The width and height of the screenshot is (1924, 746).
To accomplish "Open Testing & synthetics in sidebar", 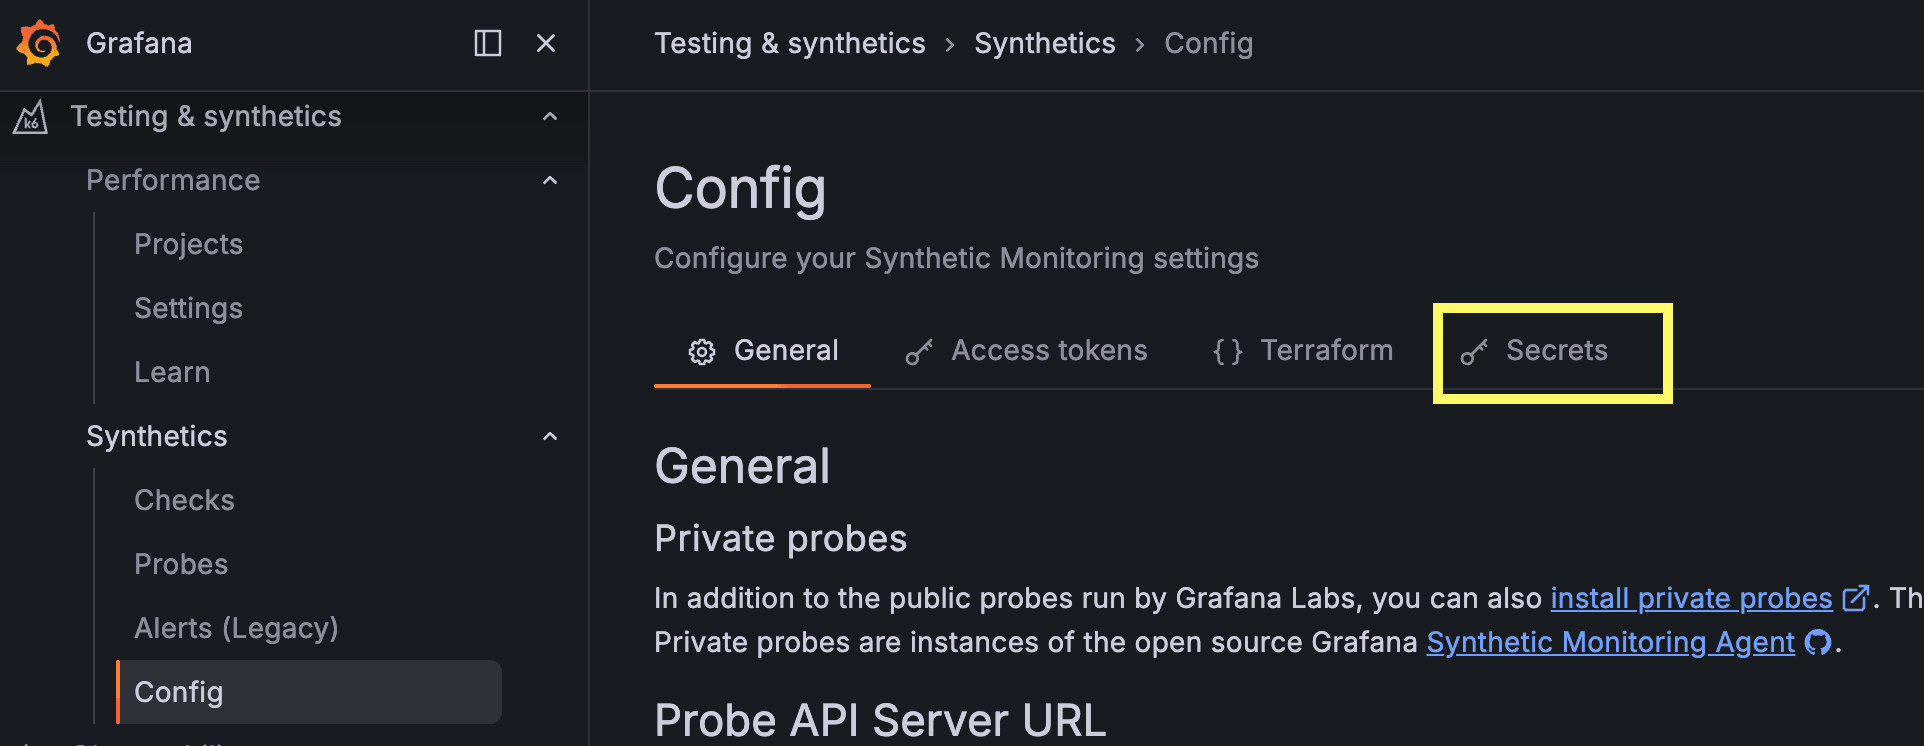I will click(x=206, y=117).
